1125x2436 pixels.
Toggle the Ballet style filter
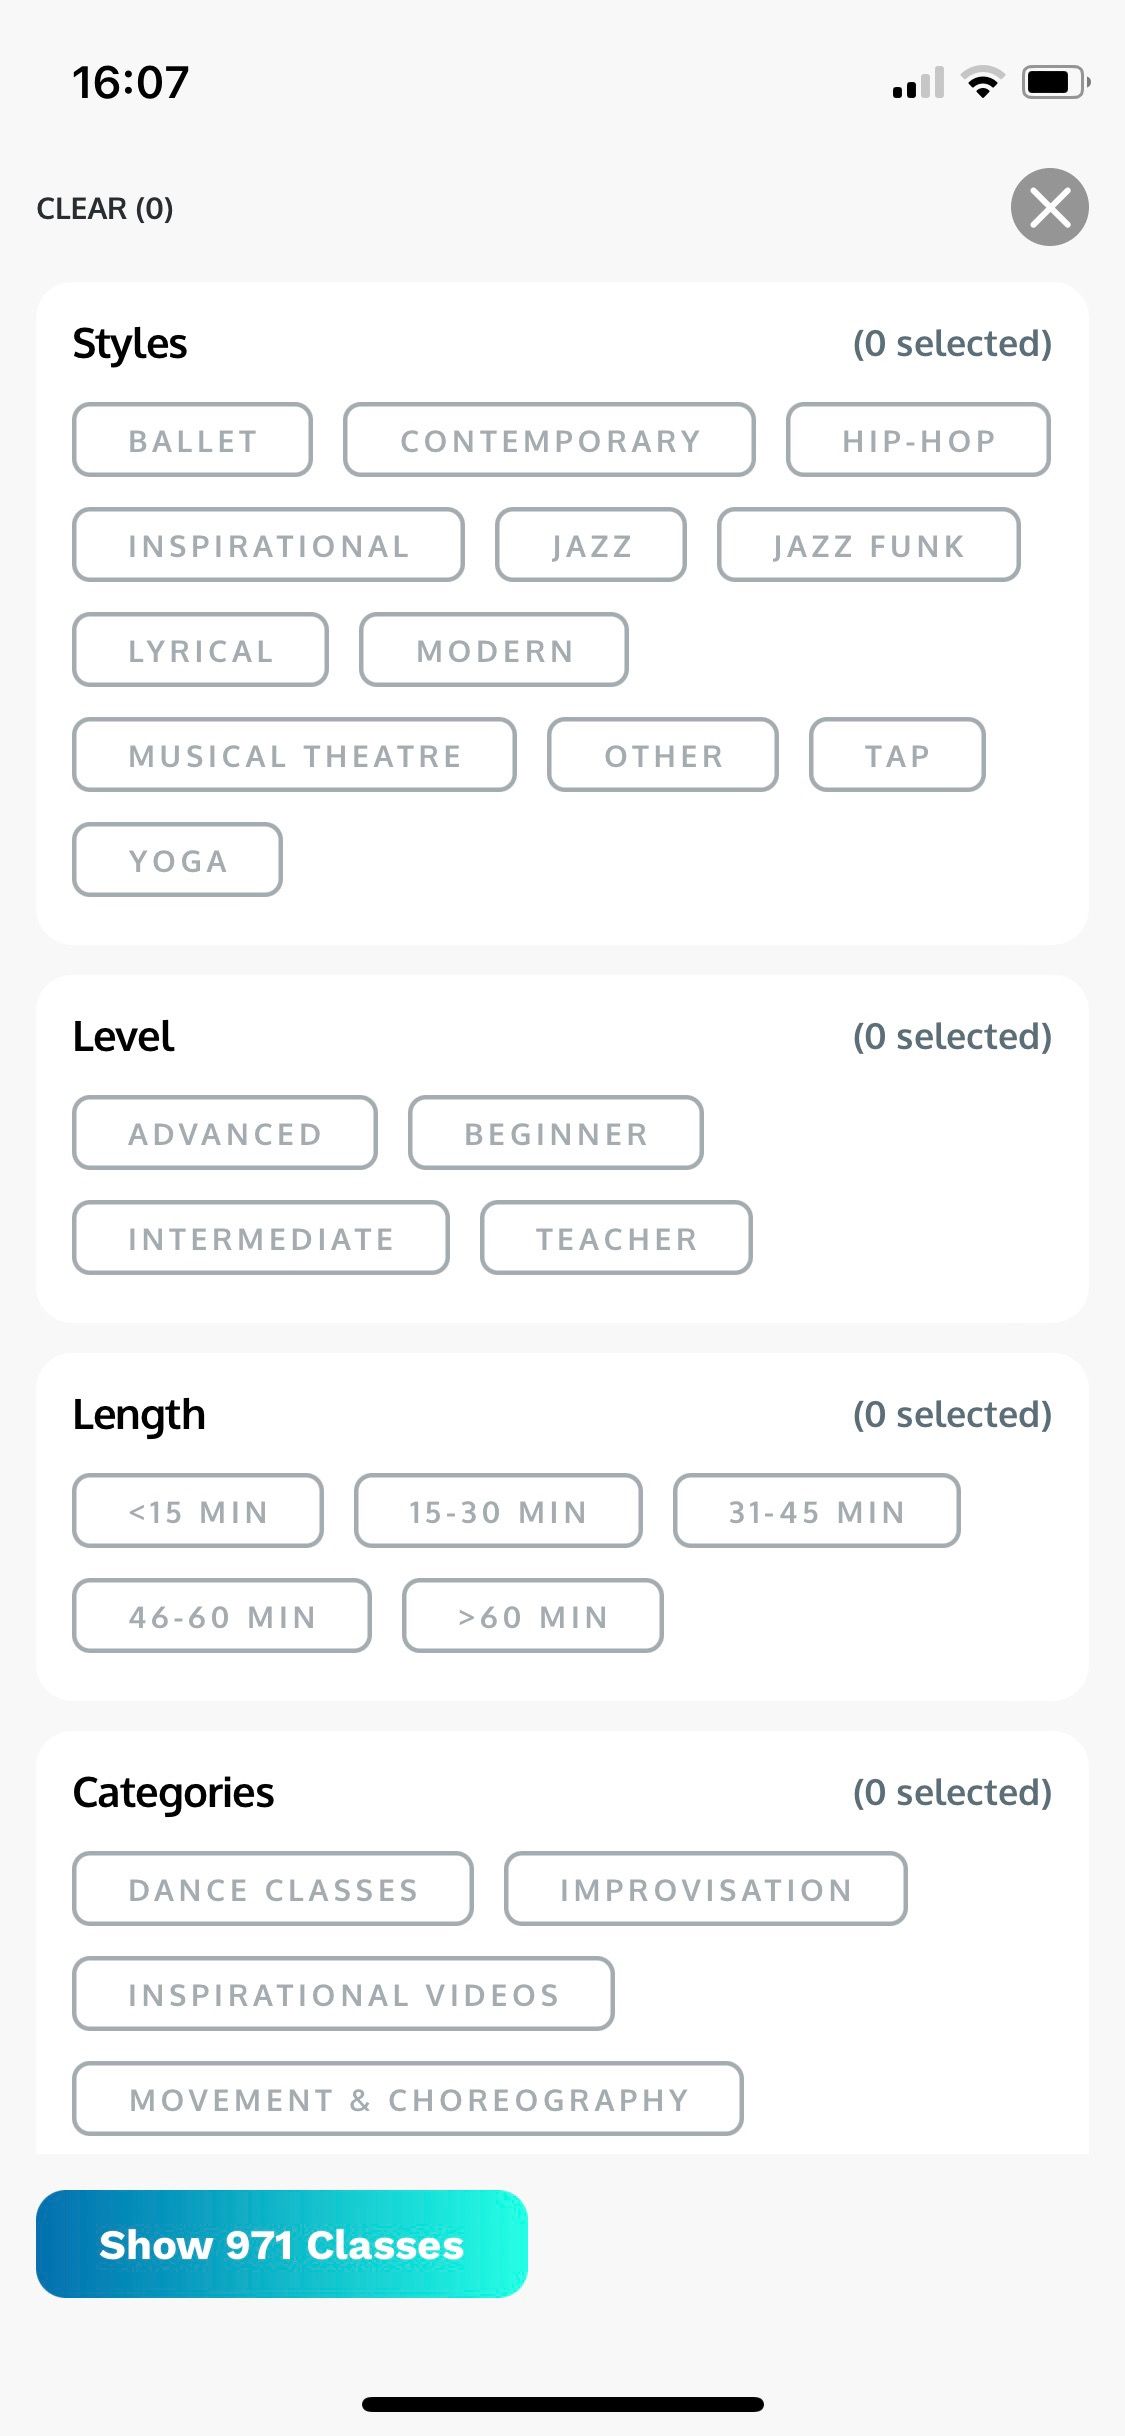pyautogui.click(x=192, y=440)
